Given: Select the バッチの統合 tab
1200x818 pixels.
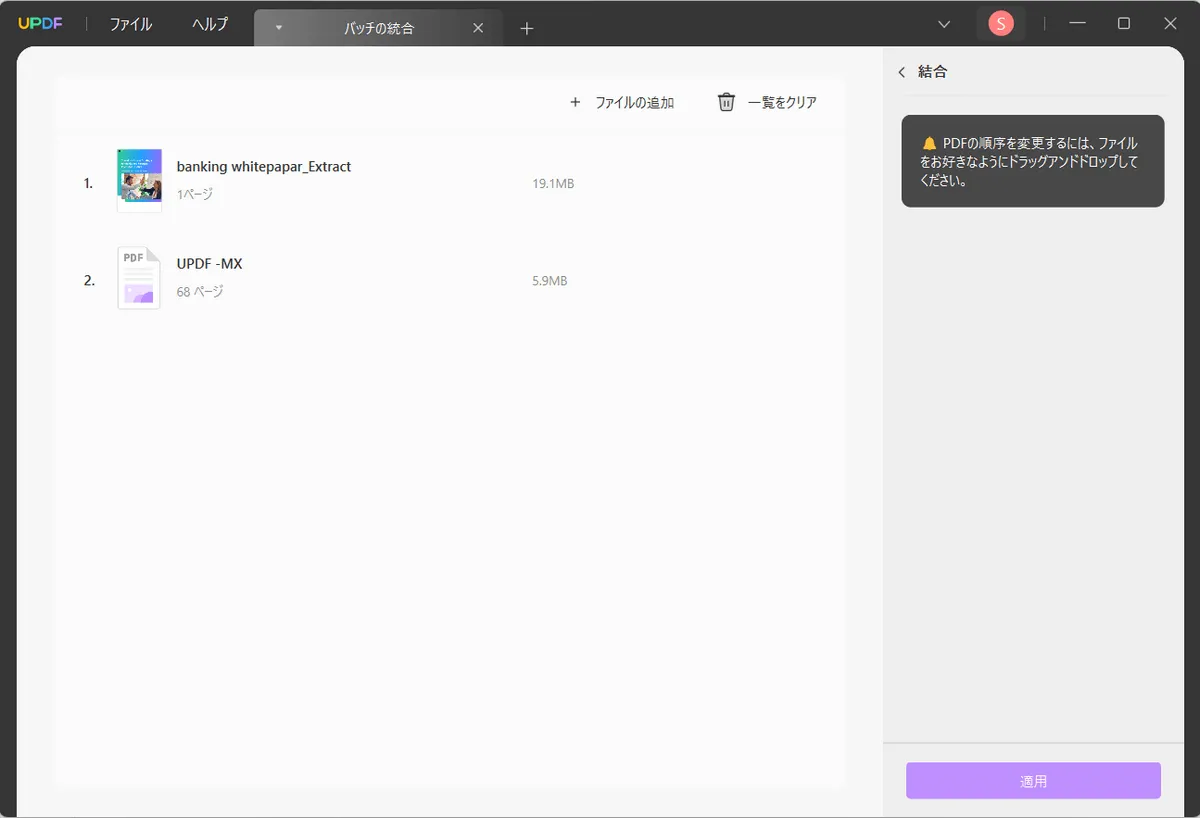Looking at the screenshot, I should 379,28.
